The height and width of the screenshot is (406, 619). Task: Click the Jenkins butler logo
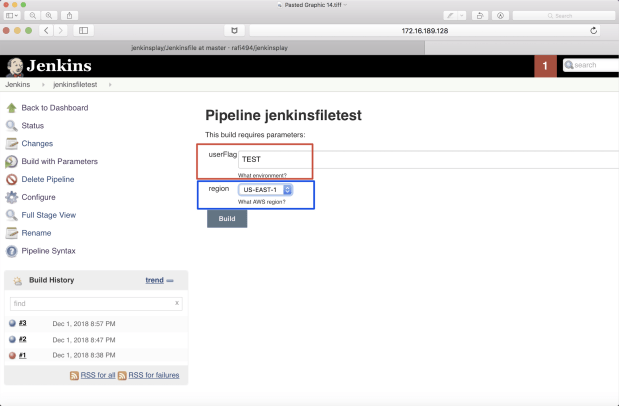(x=15, y=67)
